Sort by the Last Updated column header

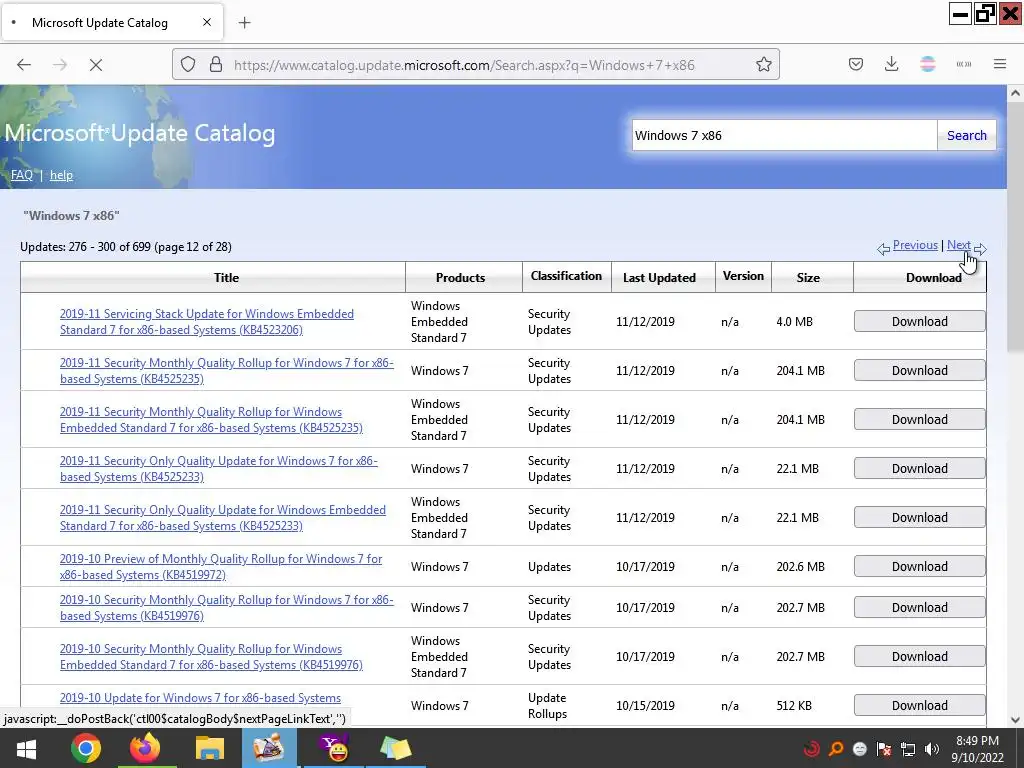click(x=659, y=278)
